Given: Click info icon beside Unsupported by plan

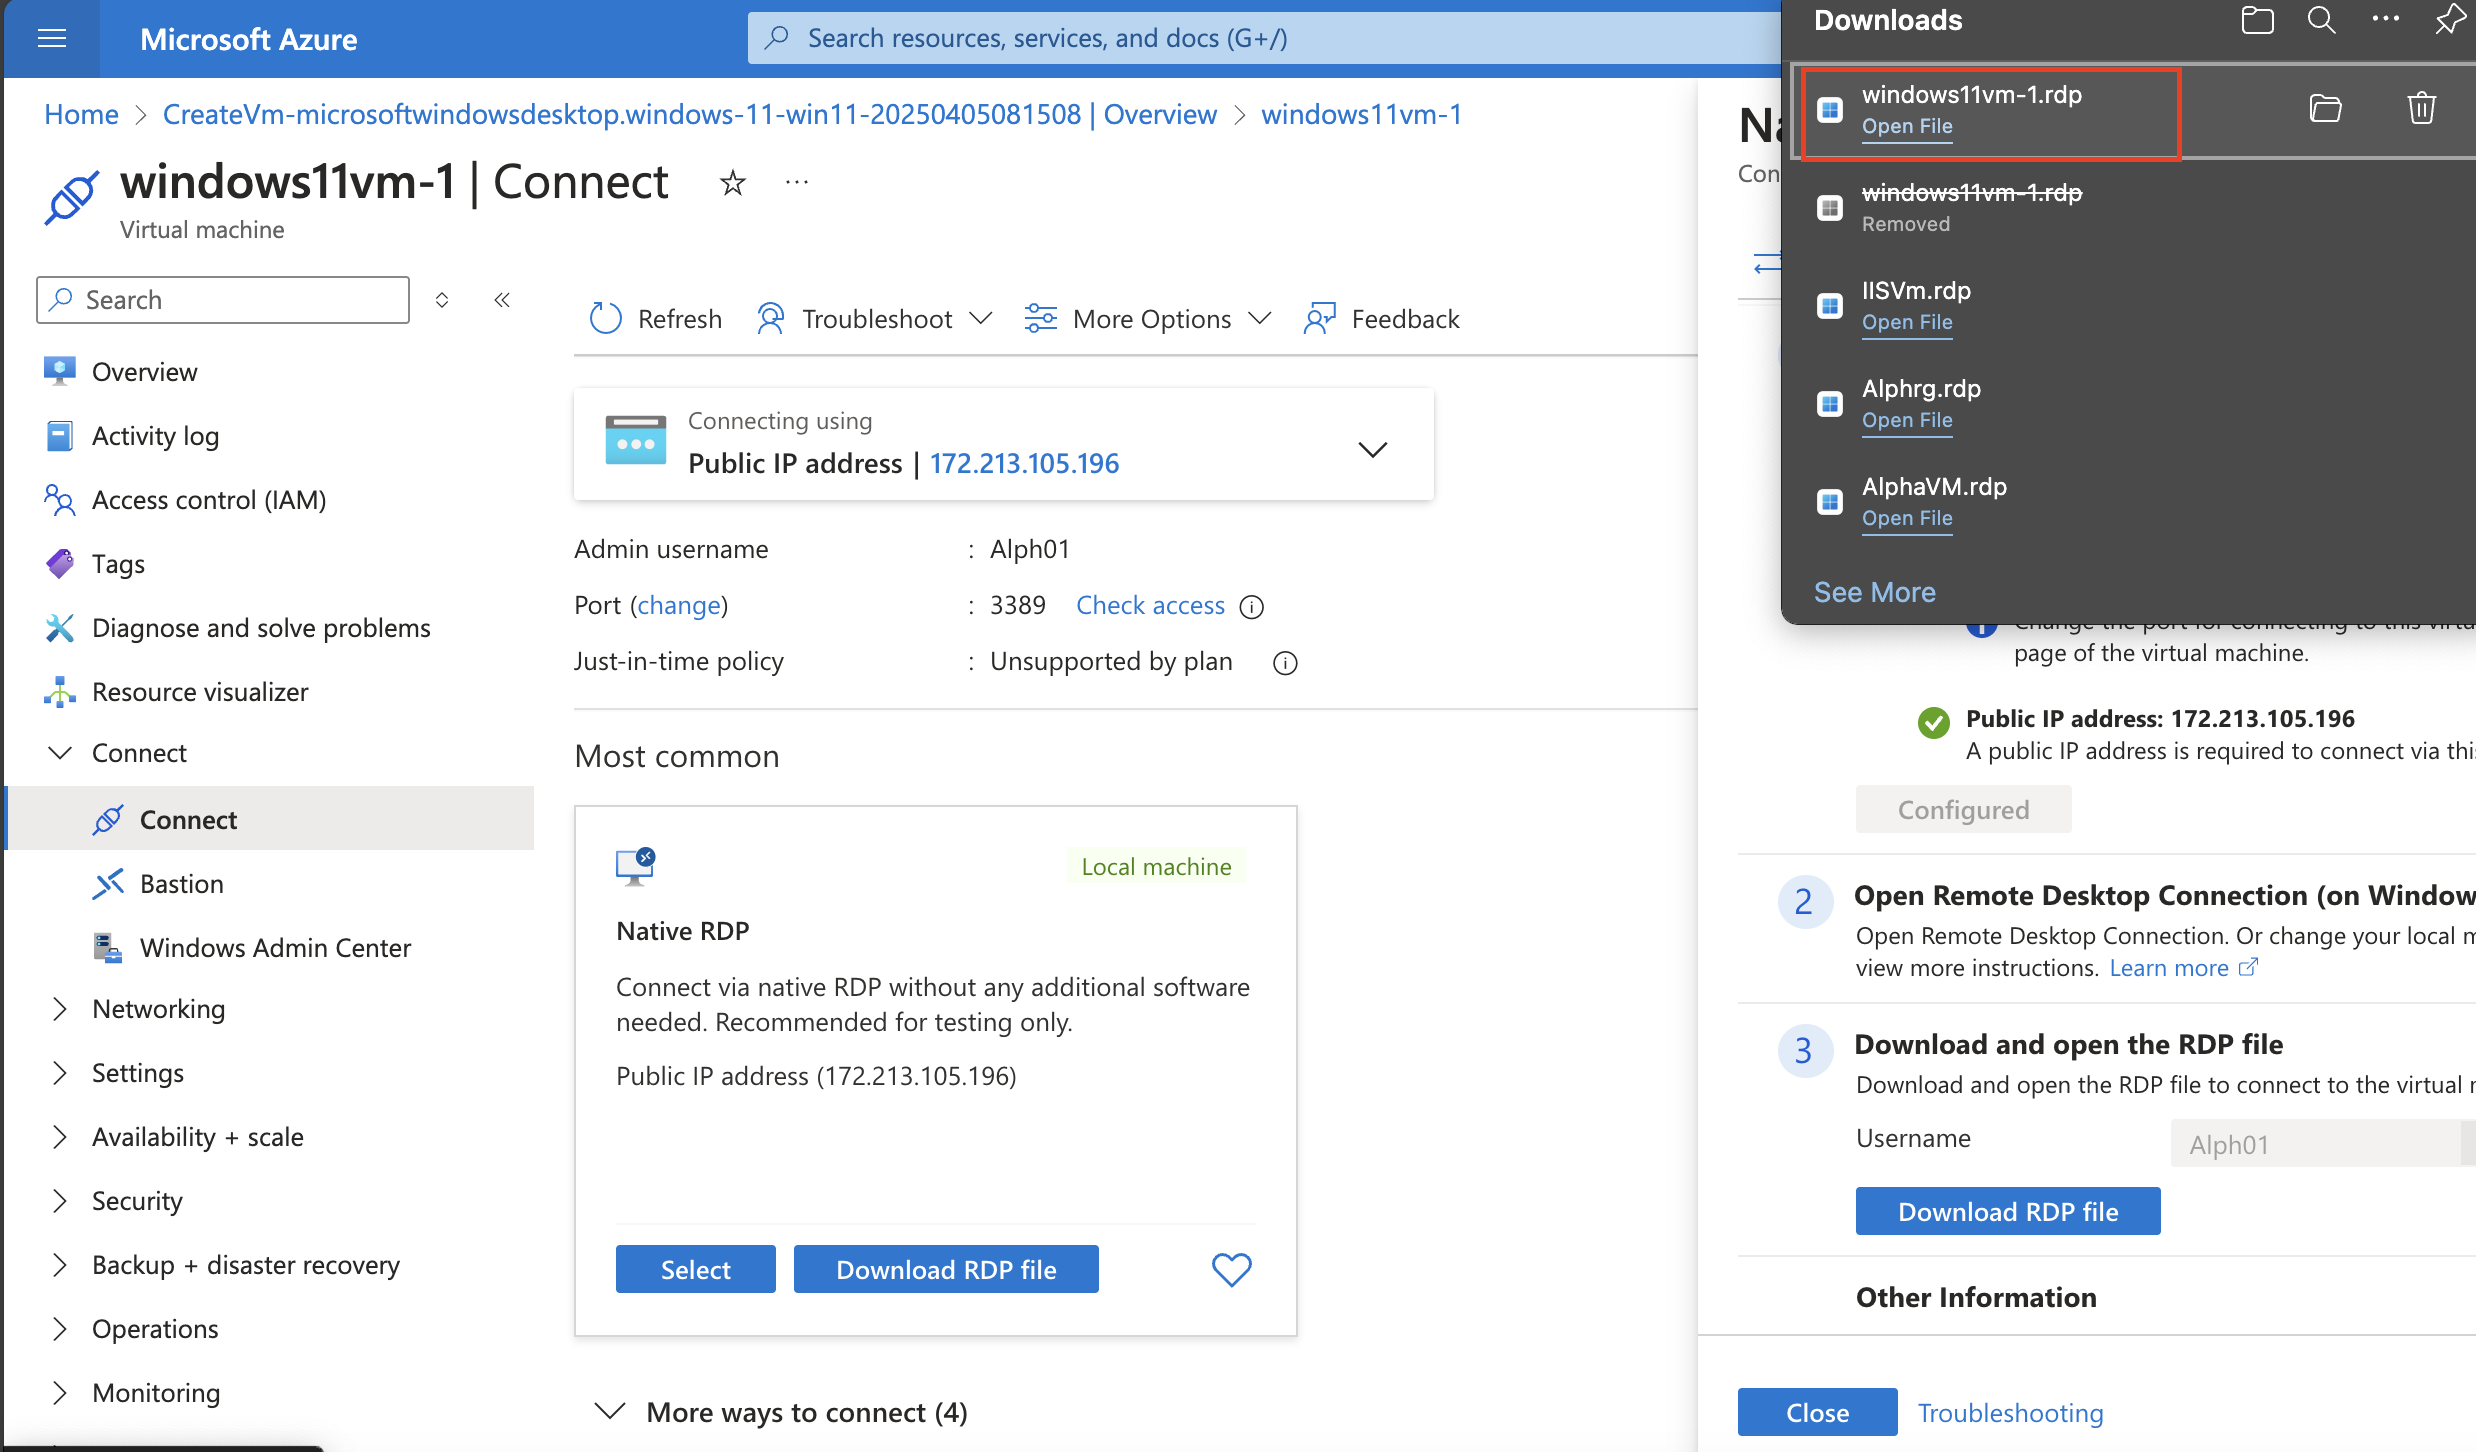Looking at the screenshot, I should [1285, 663].
